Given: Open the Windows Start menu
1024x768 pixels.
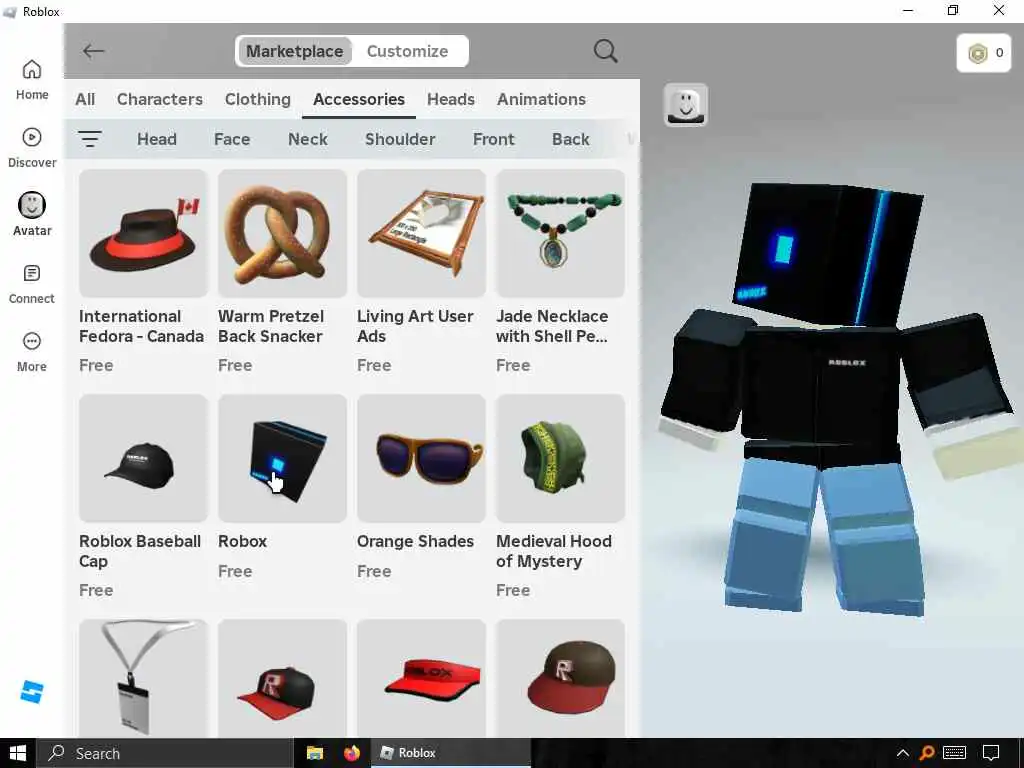Looking at the screenshot, I should click(18, 753).
